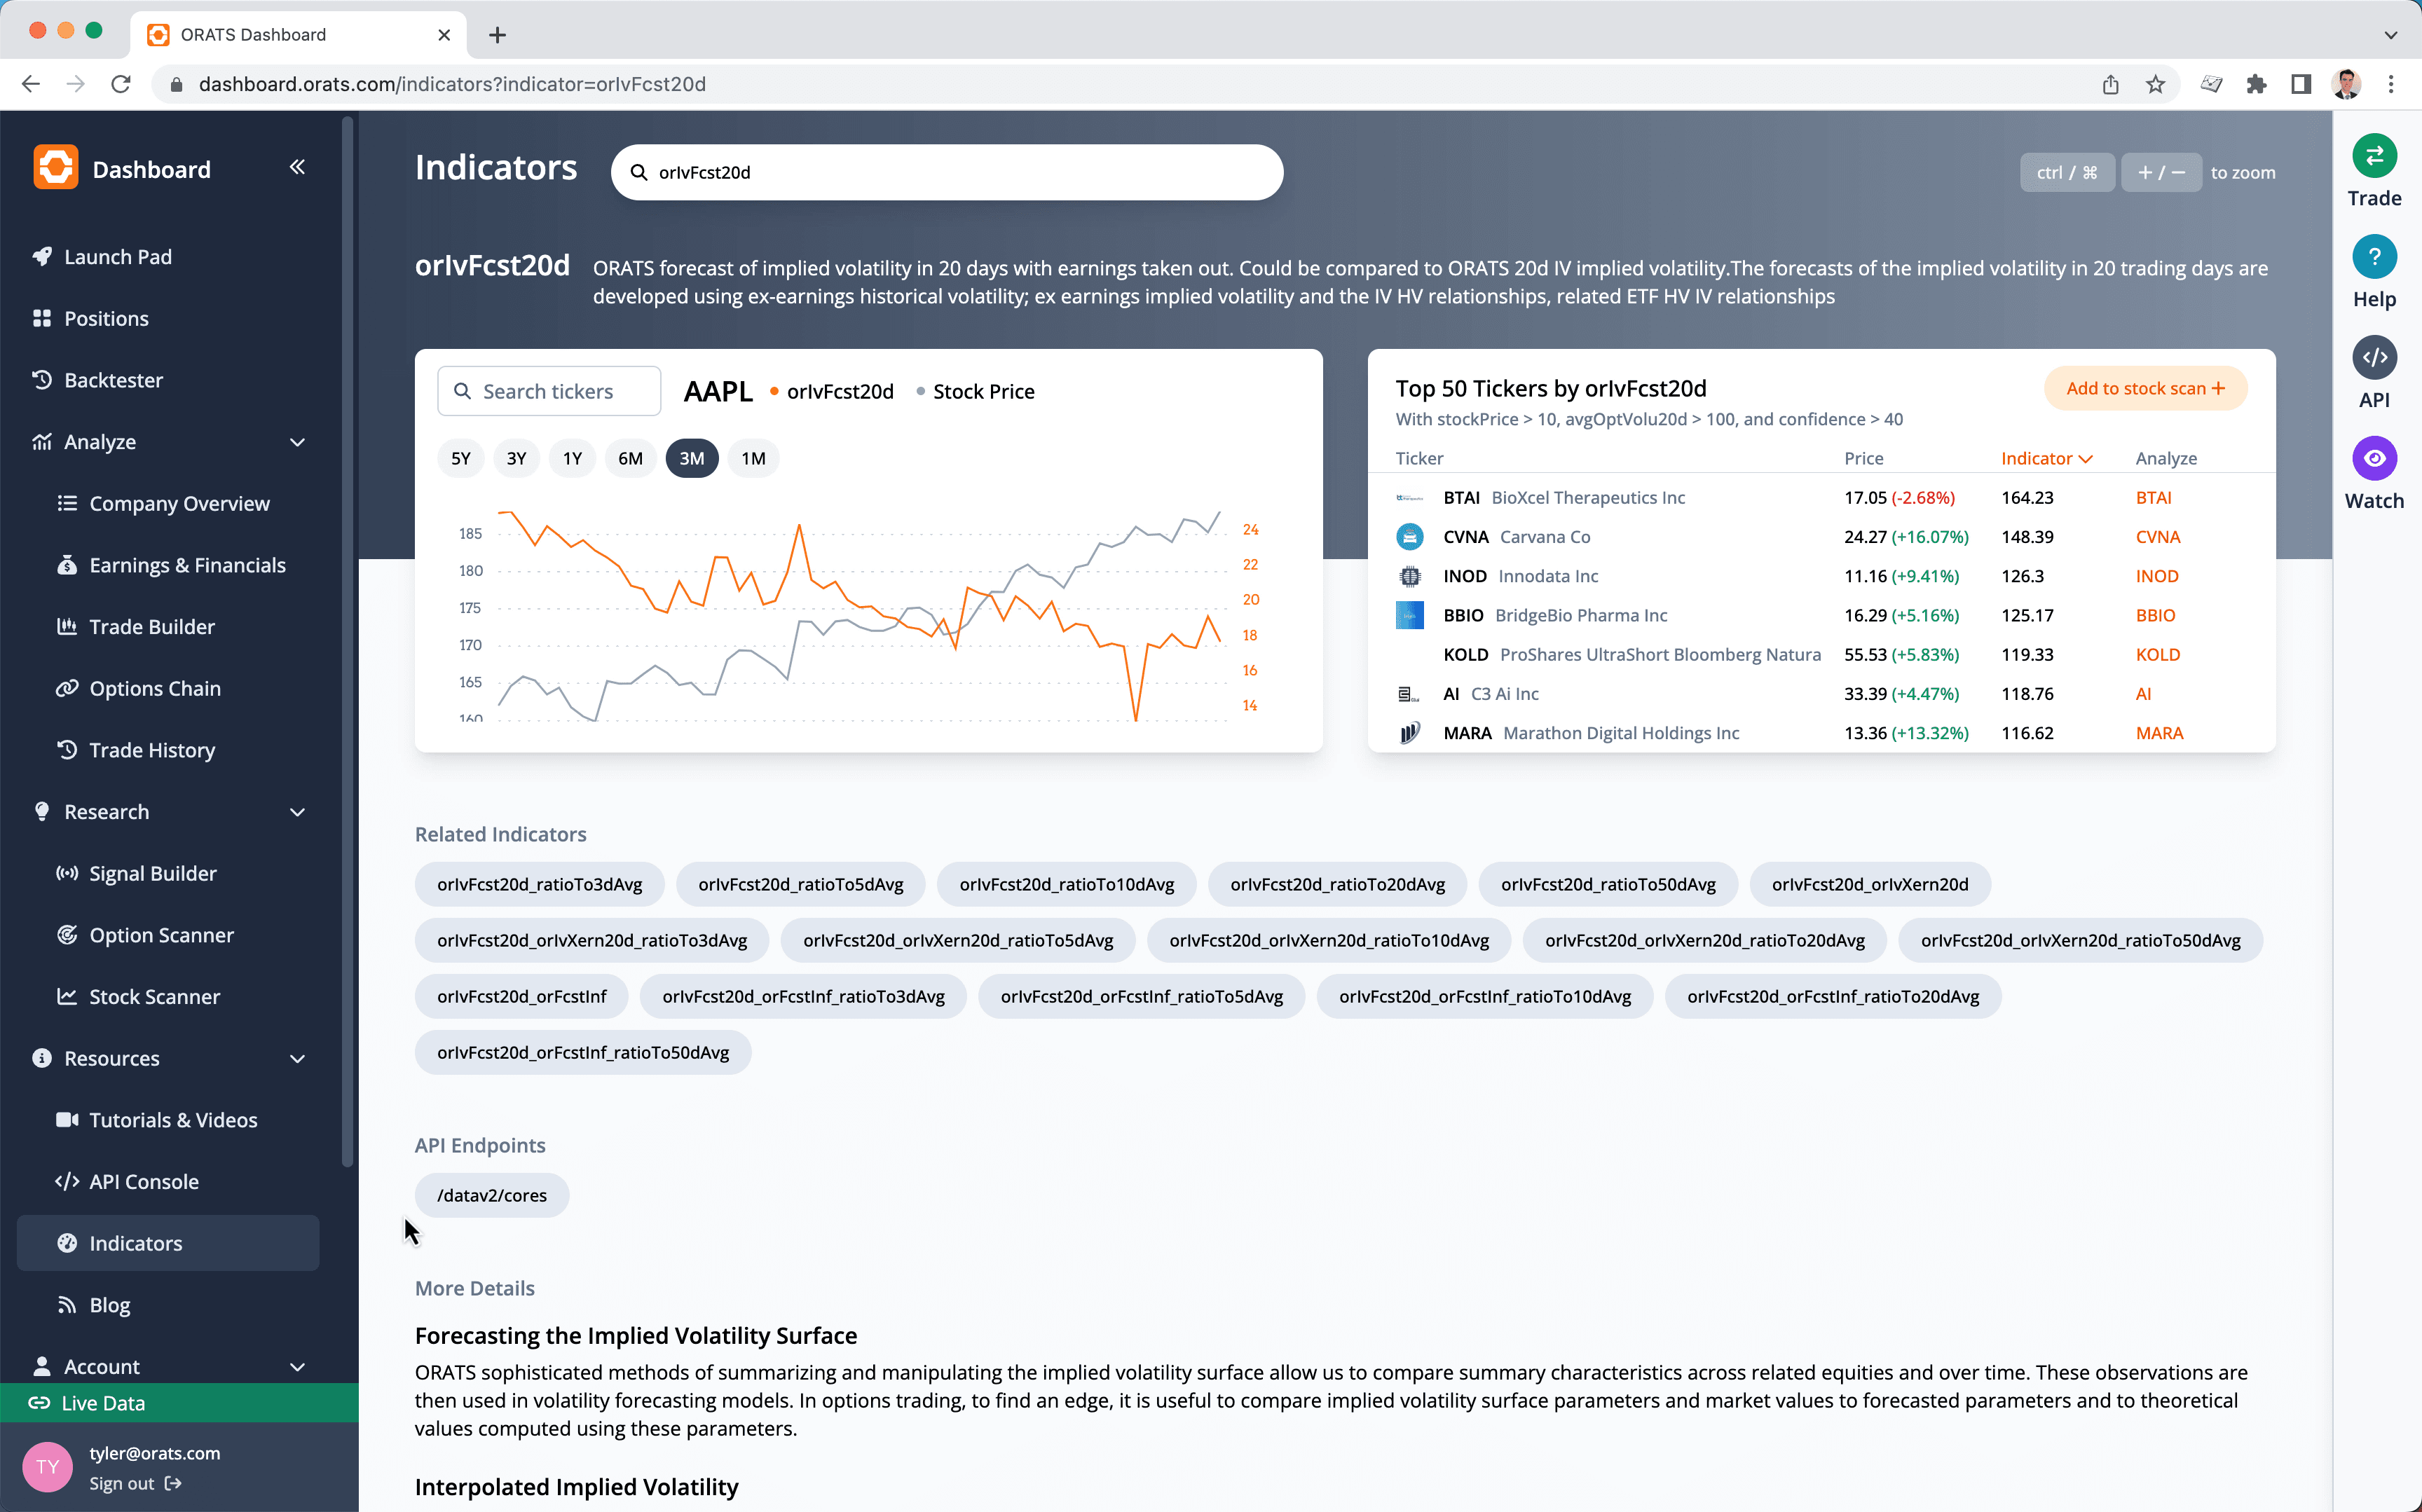Focus the Indicators search field
This screenshot has height=1512, width=2422.
point(947,172)
